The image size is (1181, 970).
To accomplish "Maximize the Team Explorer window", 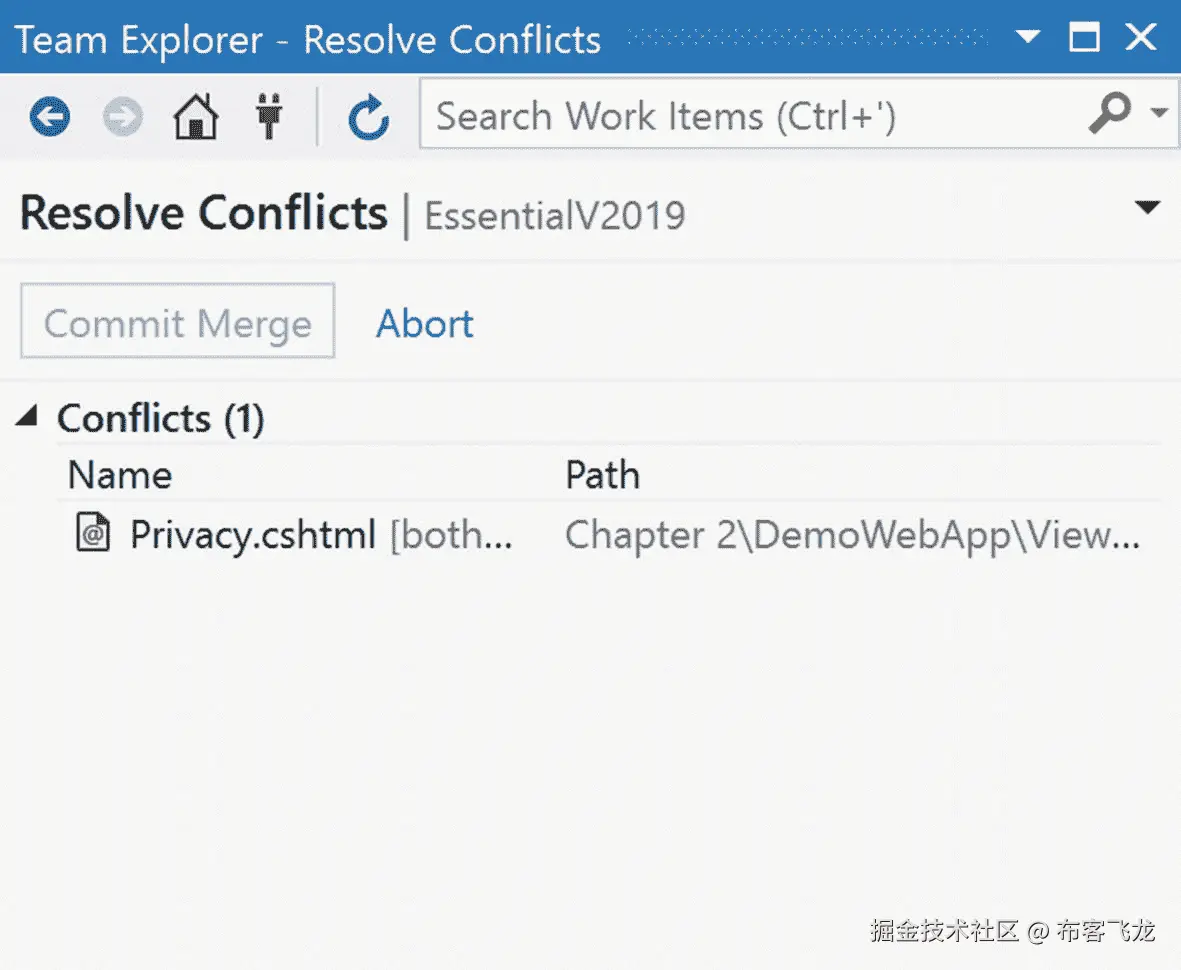I will click(x=1084, y=39).
